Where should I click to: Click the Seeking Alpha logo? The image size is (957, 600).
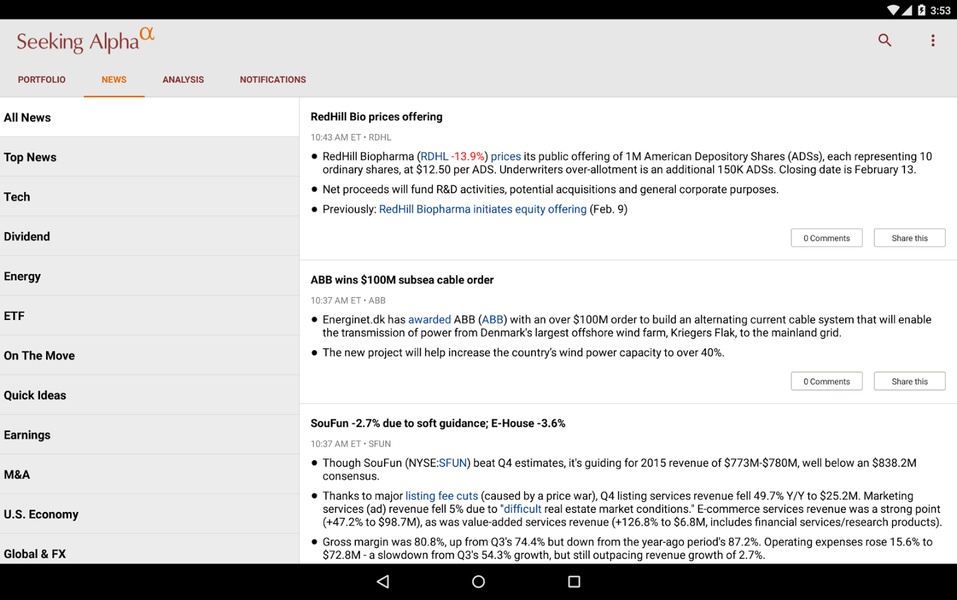(85, 40)
